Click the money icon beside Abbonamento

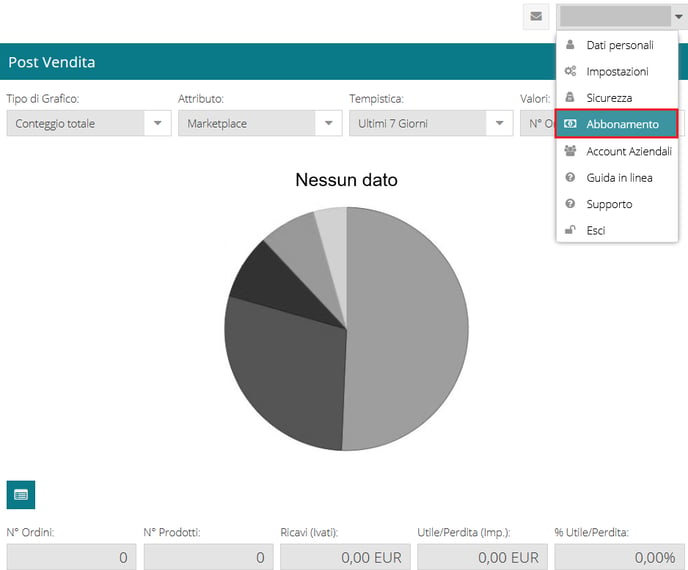tap(570, 124)
